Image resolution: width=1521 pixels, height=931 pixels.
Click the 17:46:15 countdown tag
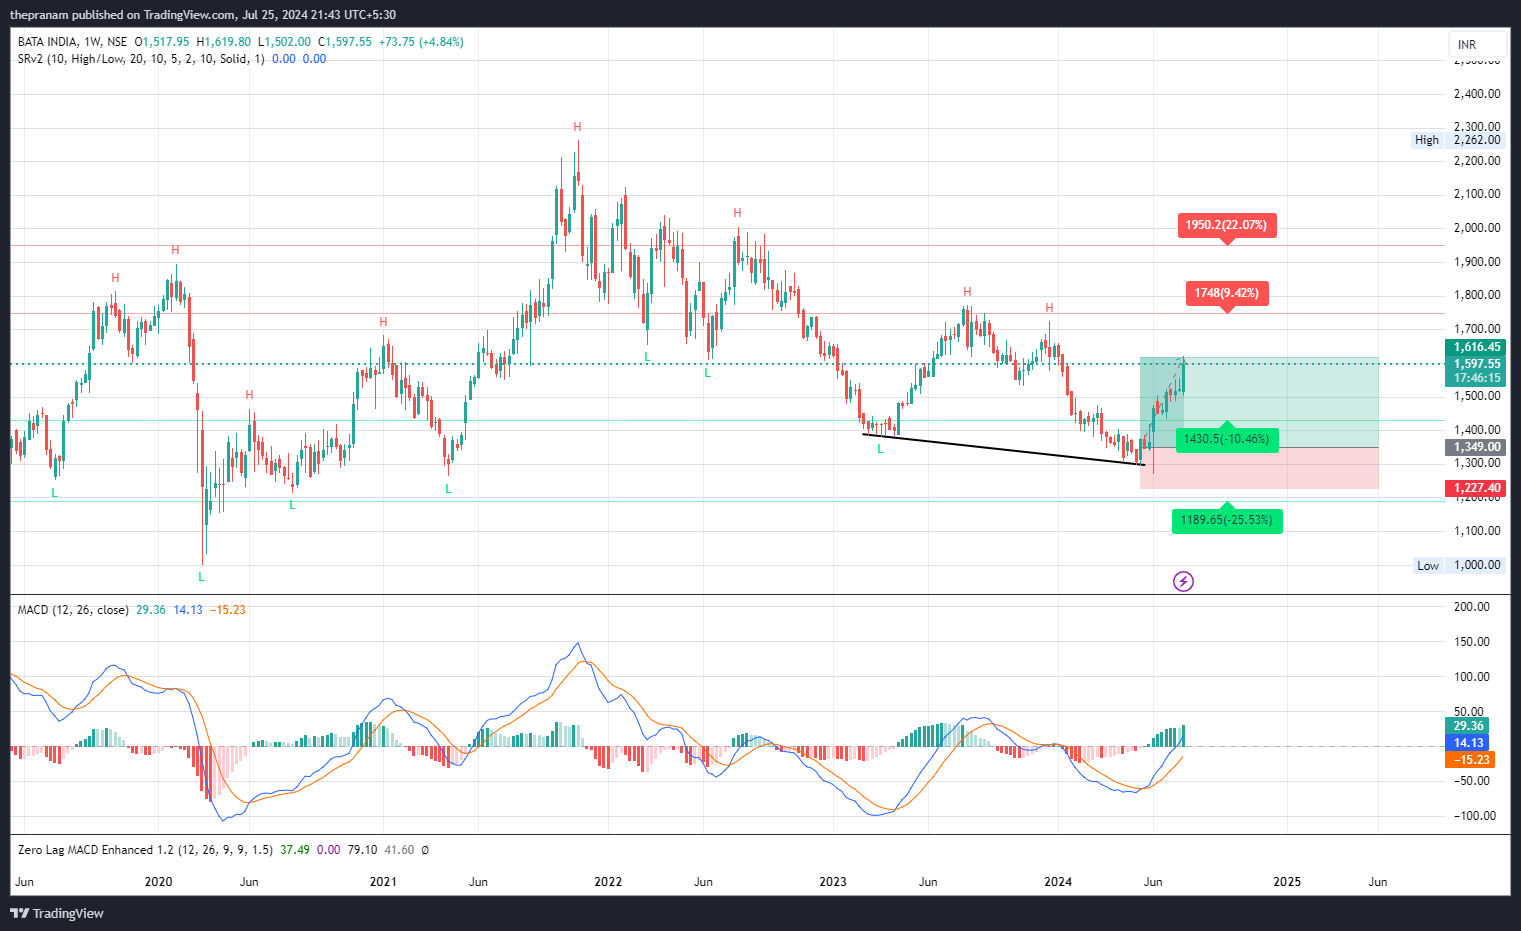(1476, 378)
